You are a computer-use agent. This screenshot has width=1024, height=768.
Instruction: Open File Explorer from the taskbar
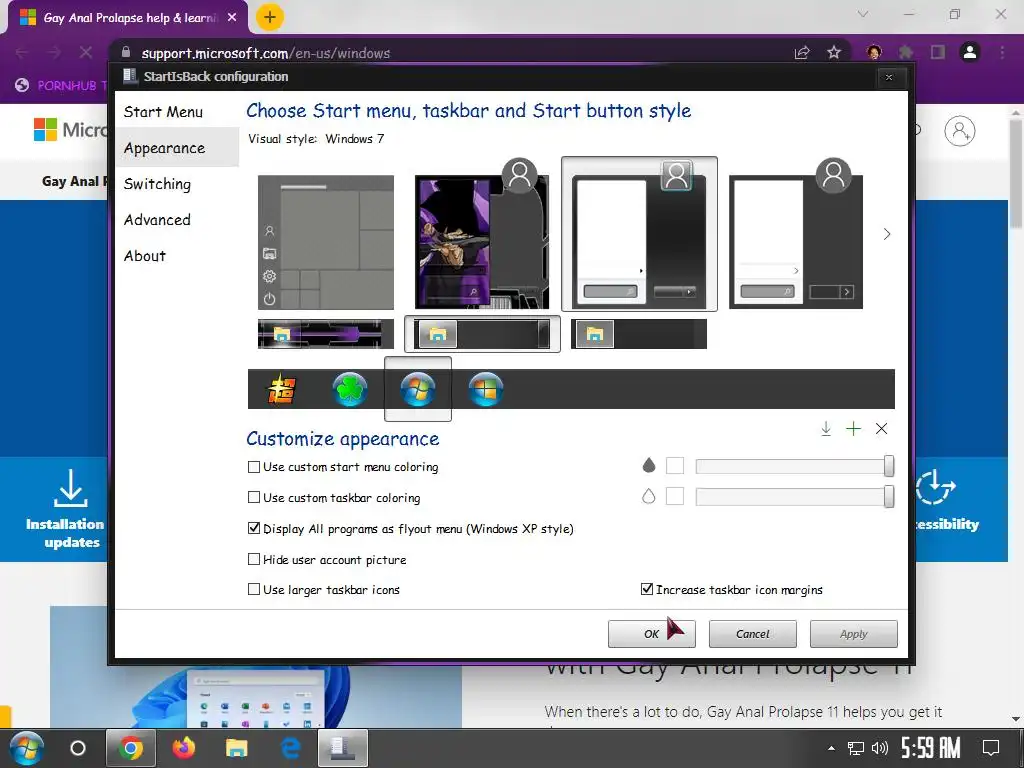pos(236,748)
